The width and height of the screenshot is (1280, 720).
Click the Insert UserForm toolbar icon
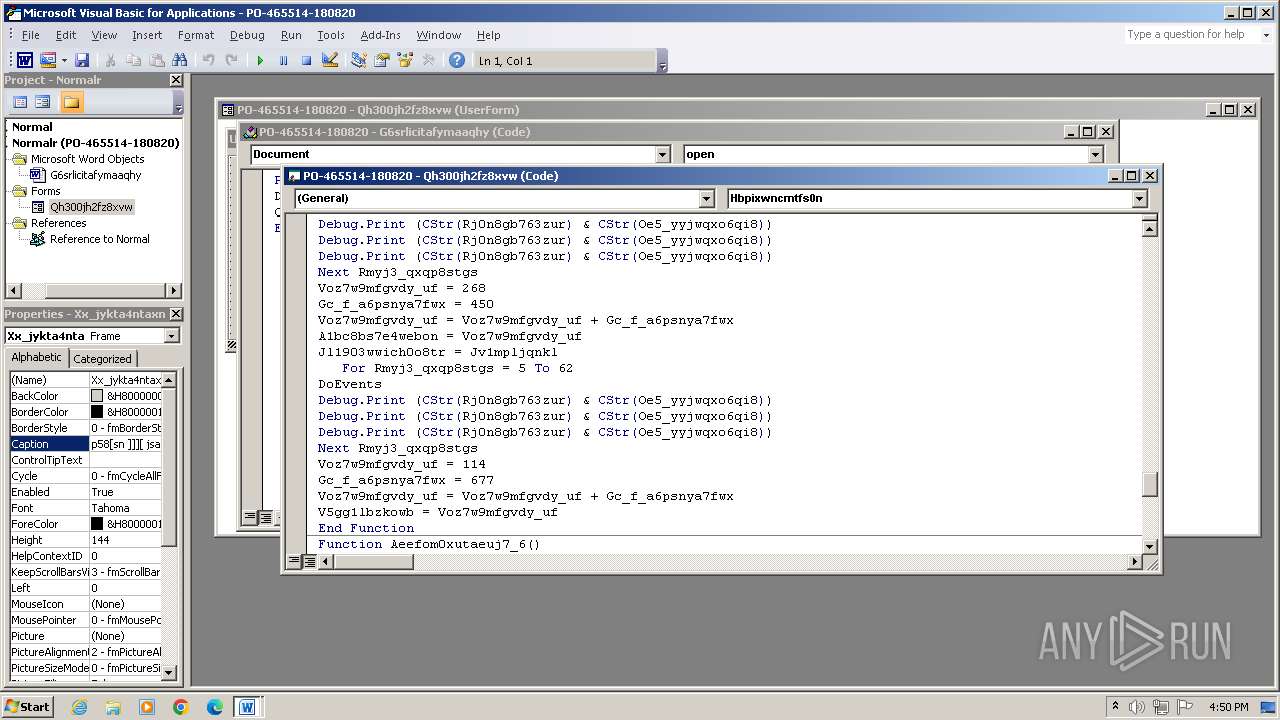pyautogui.click(x=47, y=61)
